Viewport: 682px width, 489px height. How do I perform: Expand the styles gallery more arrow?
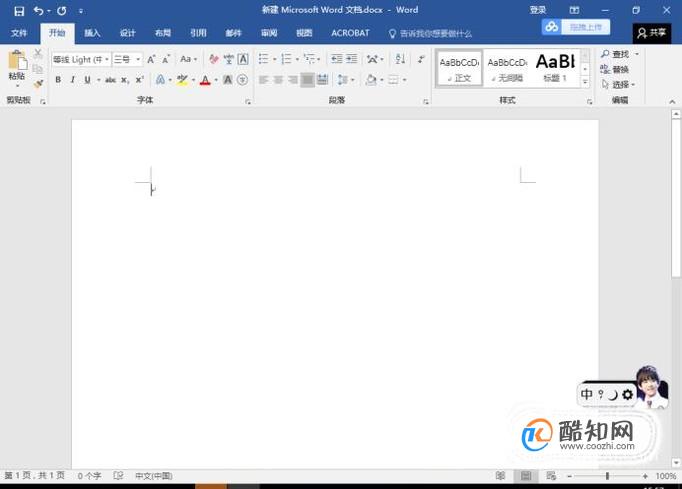coord(585,82)
